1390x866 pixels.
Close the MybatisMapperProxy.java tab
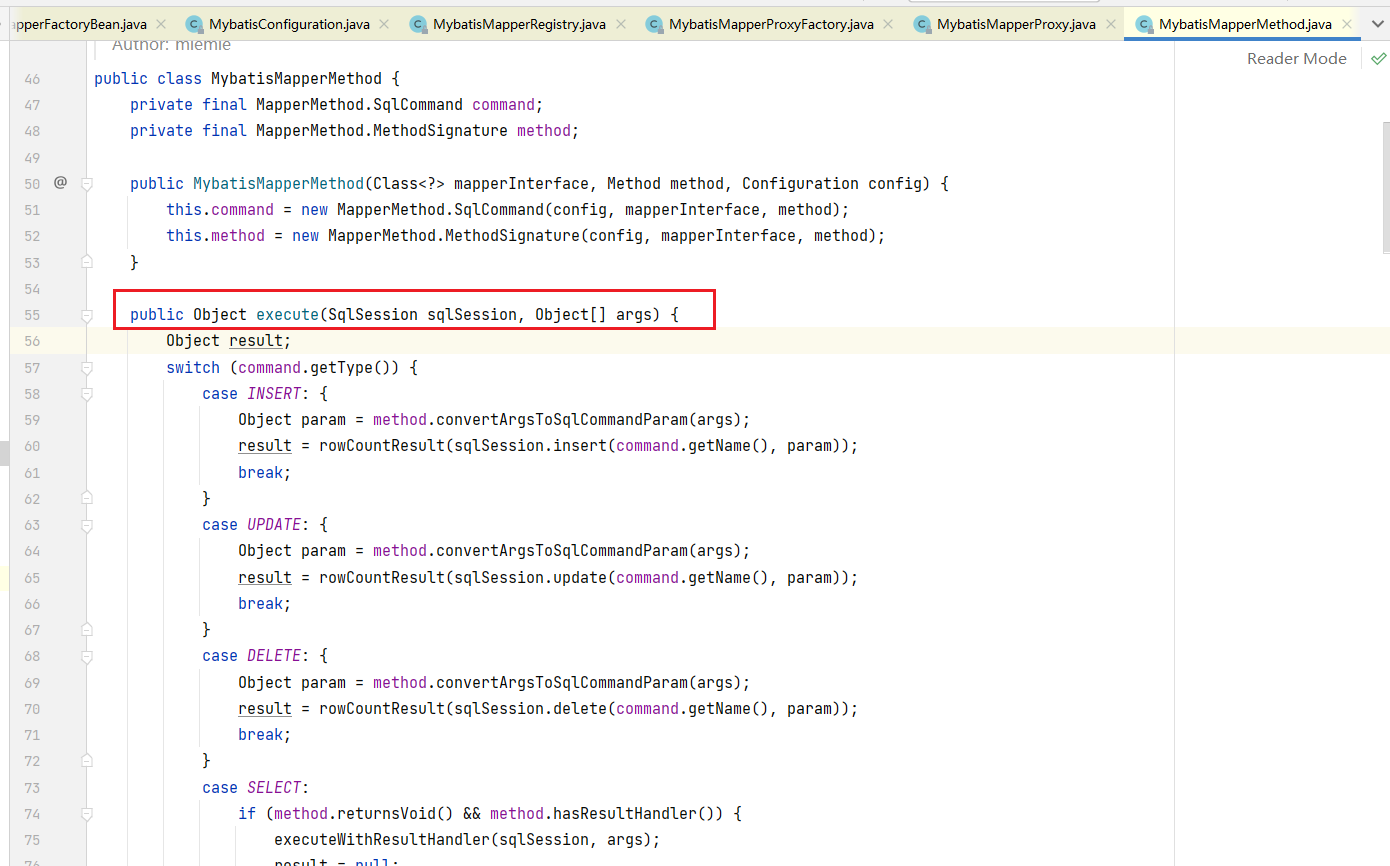tap(1110, 24)
